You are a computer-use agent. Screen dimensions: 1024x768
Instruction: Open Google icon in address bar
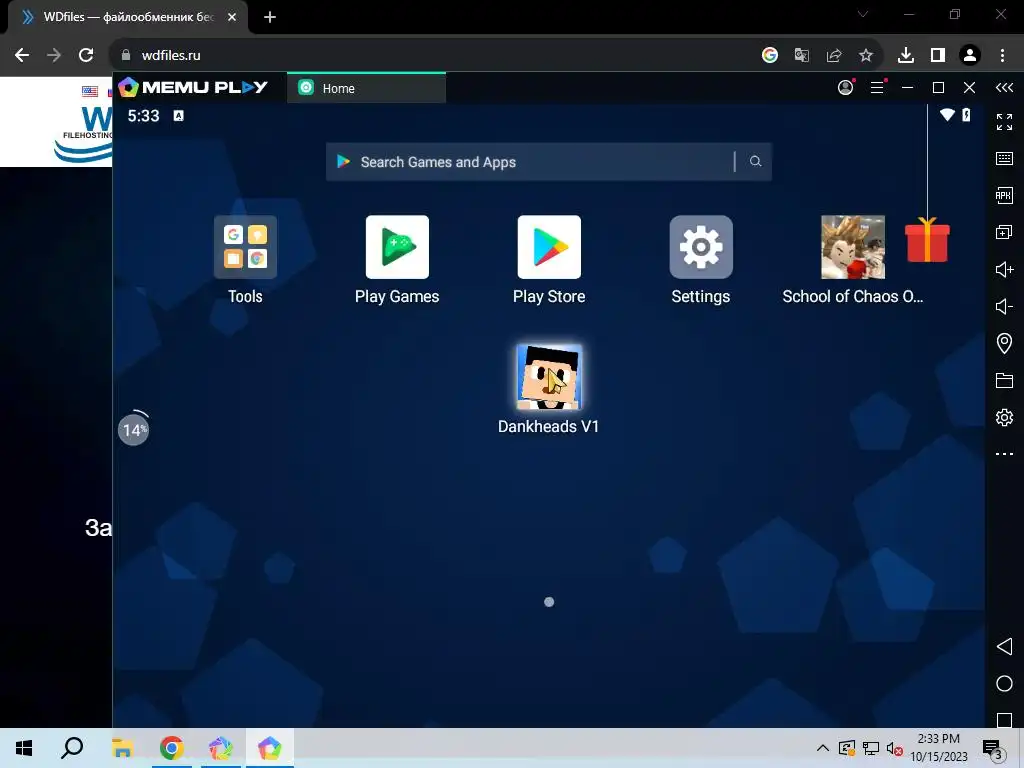pos(770,55)
